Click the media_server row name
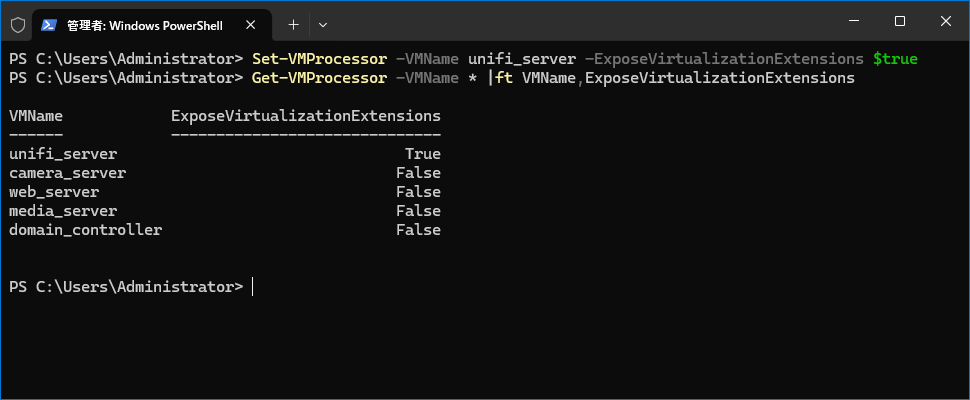This screenshot has width=970, height=400. (63, 211)
